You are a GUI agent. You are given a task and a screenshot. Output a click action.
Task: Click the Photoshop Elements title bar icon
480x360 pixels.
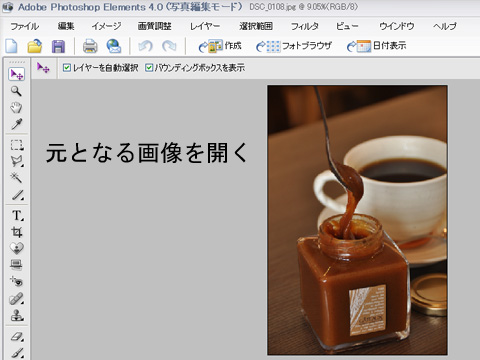tap(7, 7)
